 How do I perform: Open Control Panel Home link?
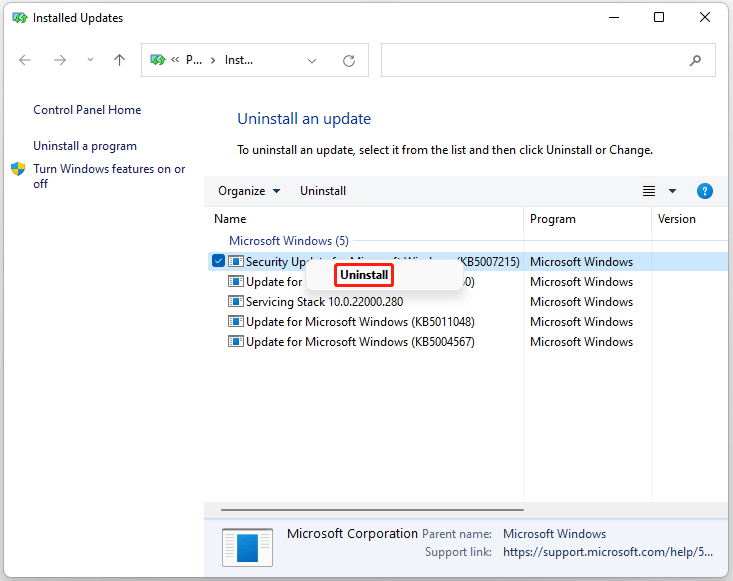tap(87, 110)
